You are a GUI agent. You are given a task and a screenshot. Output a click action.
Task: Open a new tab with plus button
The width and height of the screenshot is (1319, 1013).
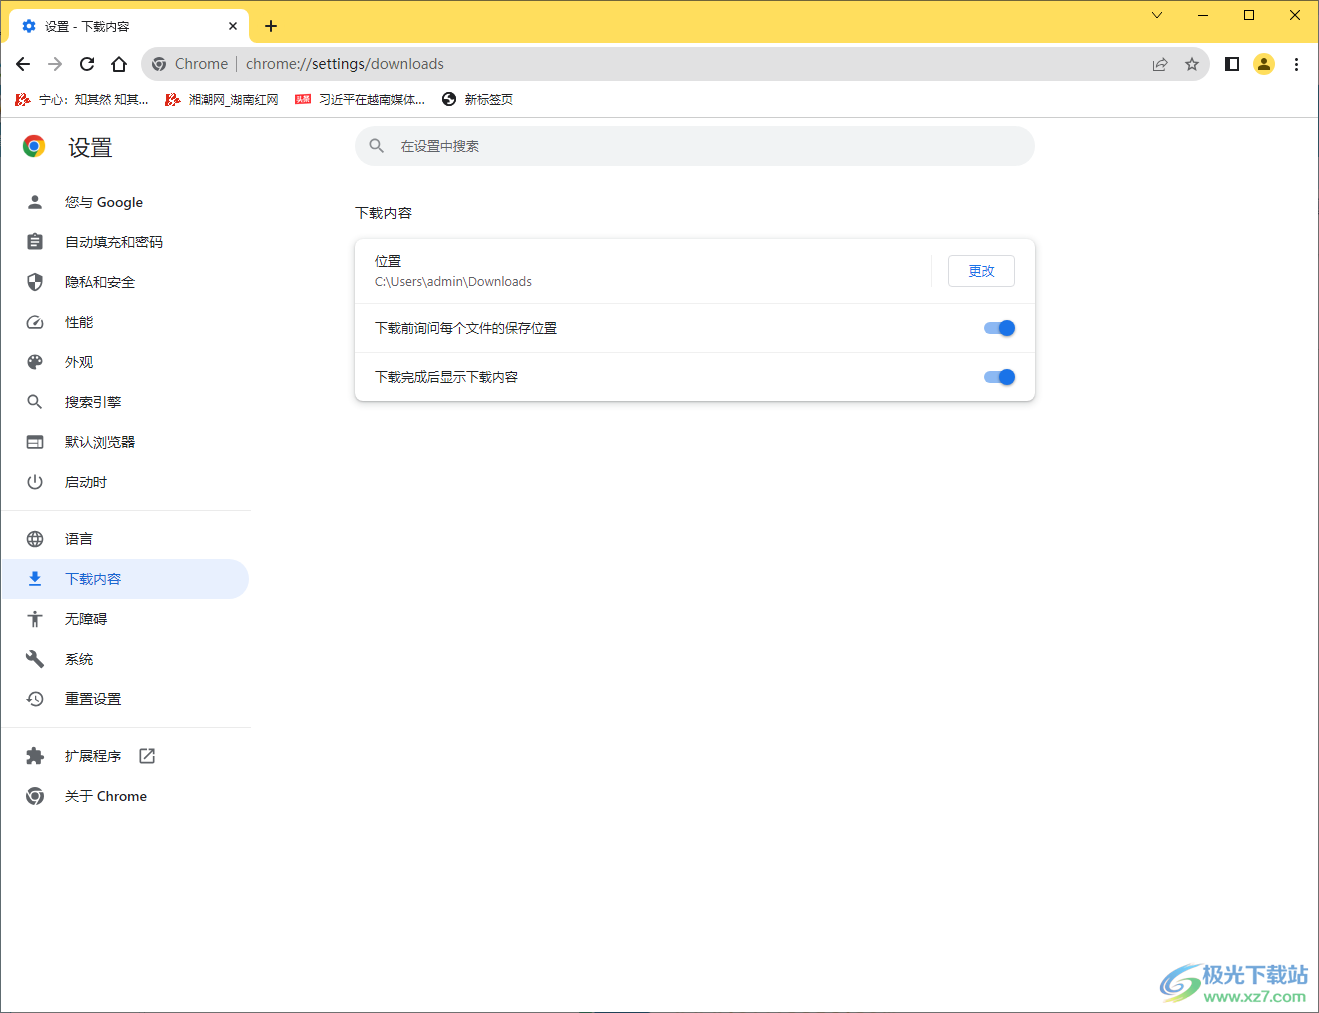click(x=271, y=26)
